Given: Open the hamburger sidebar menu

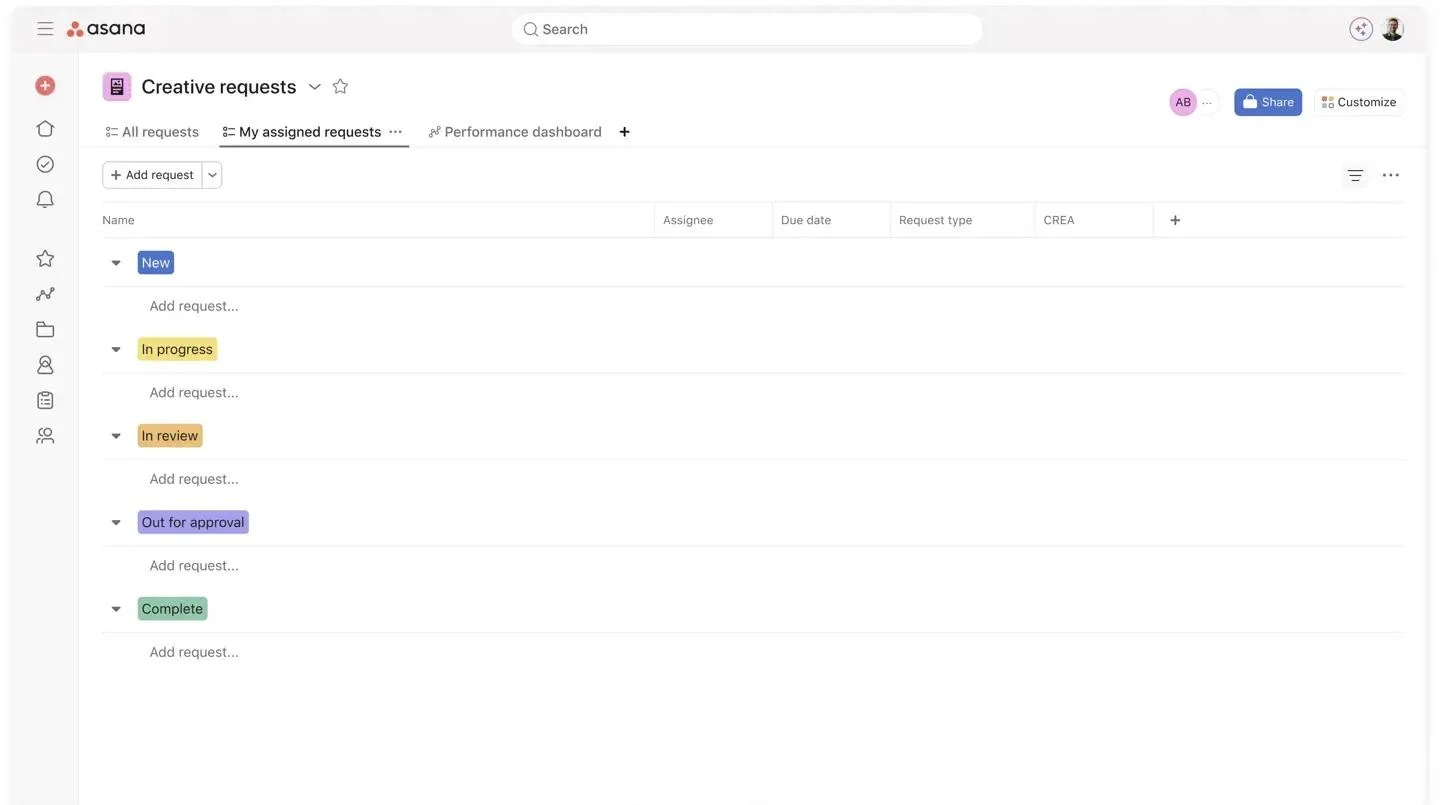Looking at the screenshot, I should pos(45,28).
